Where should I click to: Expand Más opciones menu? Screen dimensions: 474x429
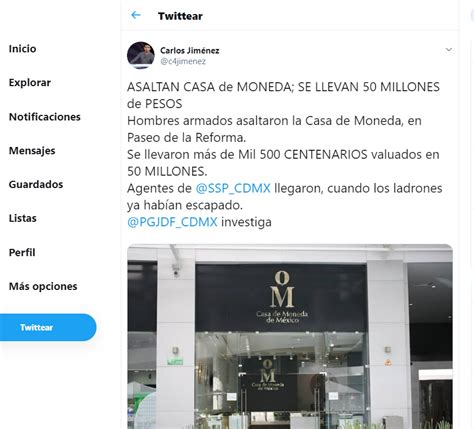(x=43, y=286)
